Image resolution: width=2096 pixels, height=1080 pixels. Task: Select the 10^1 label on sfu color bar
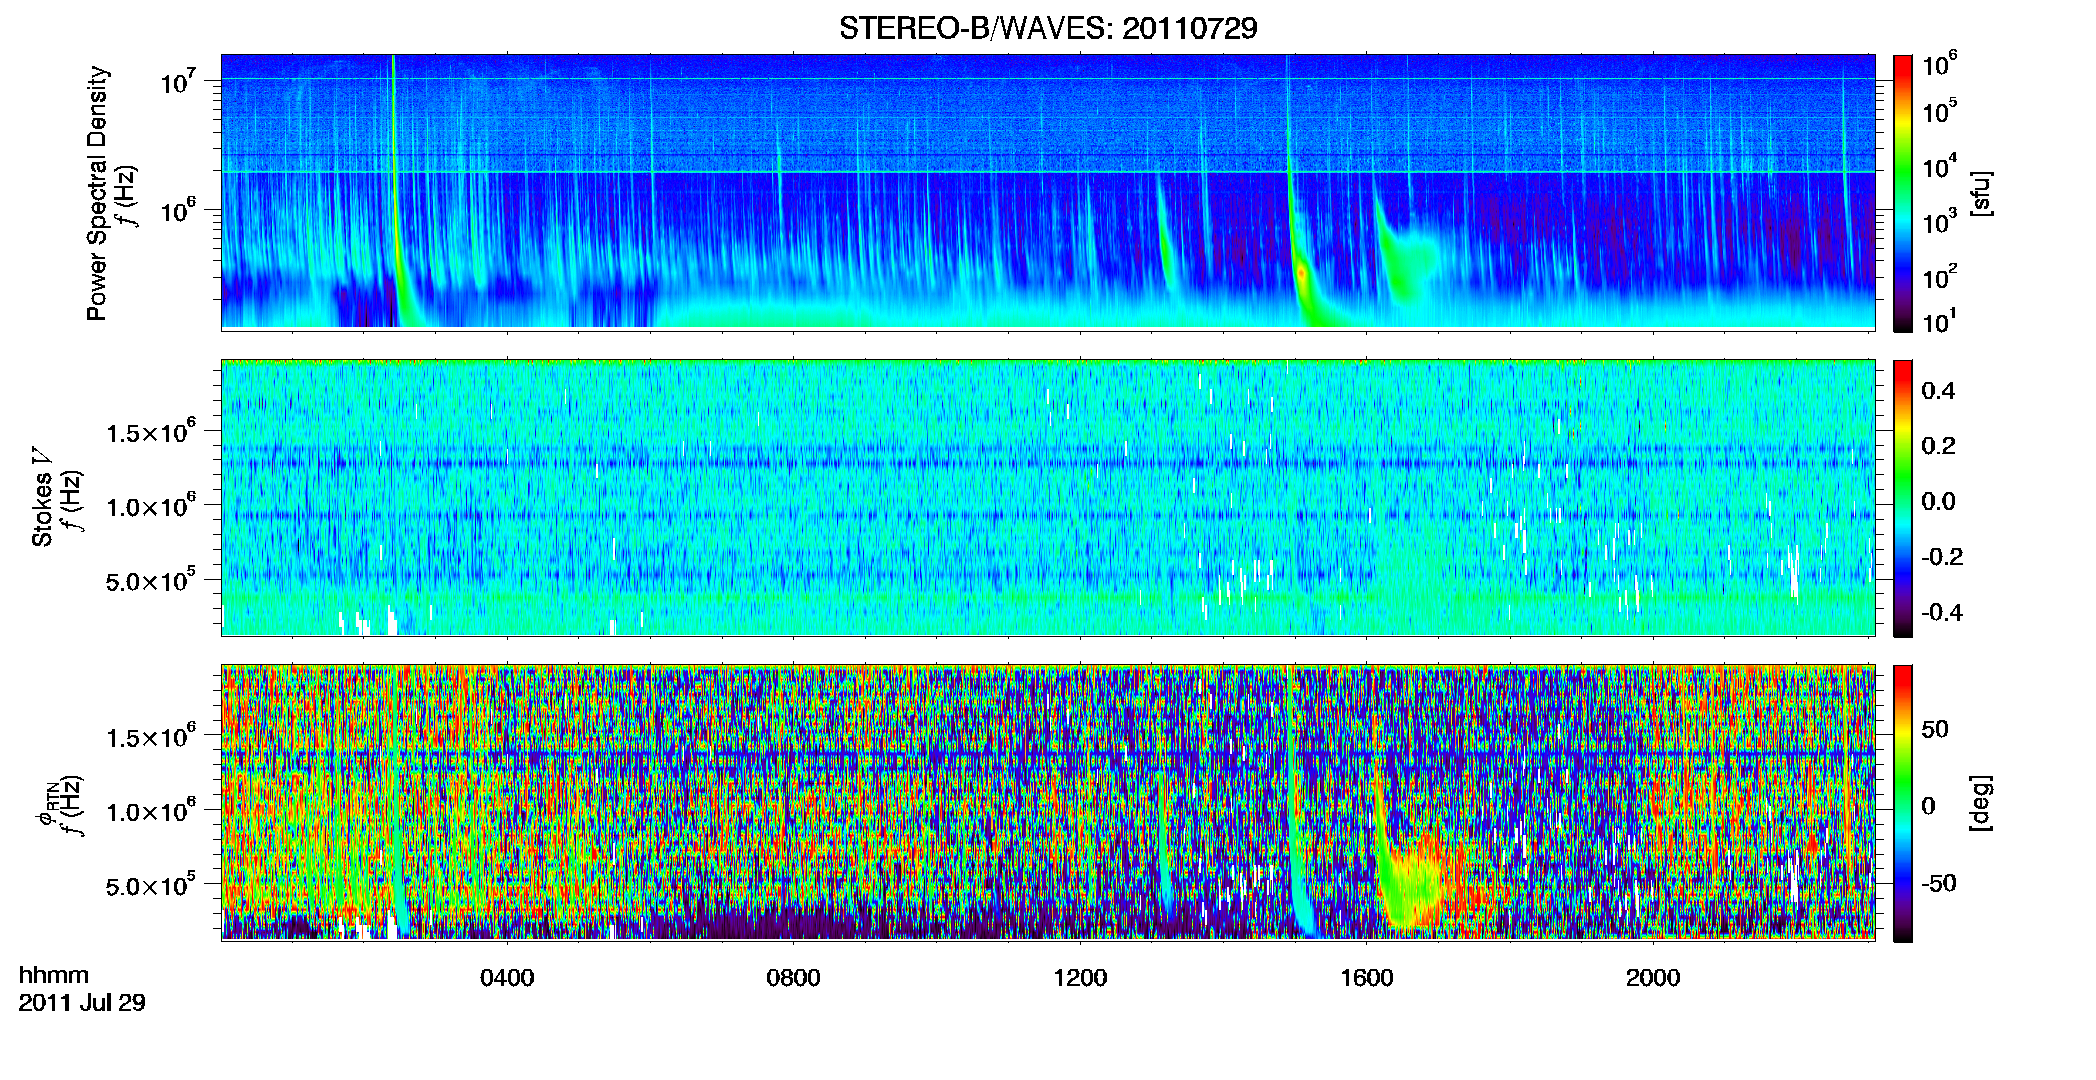point(1940,321)
